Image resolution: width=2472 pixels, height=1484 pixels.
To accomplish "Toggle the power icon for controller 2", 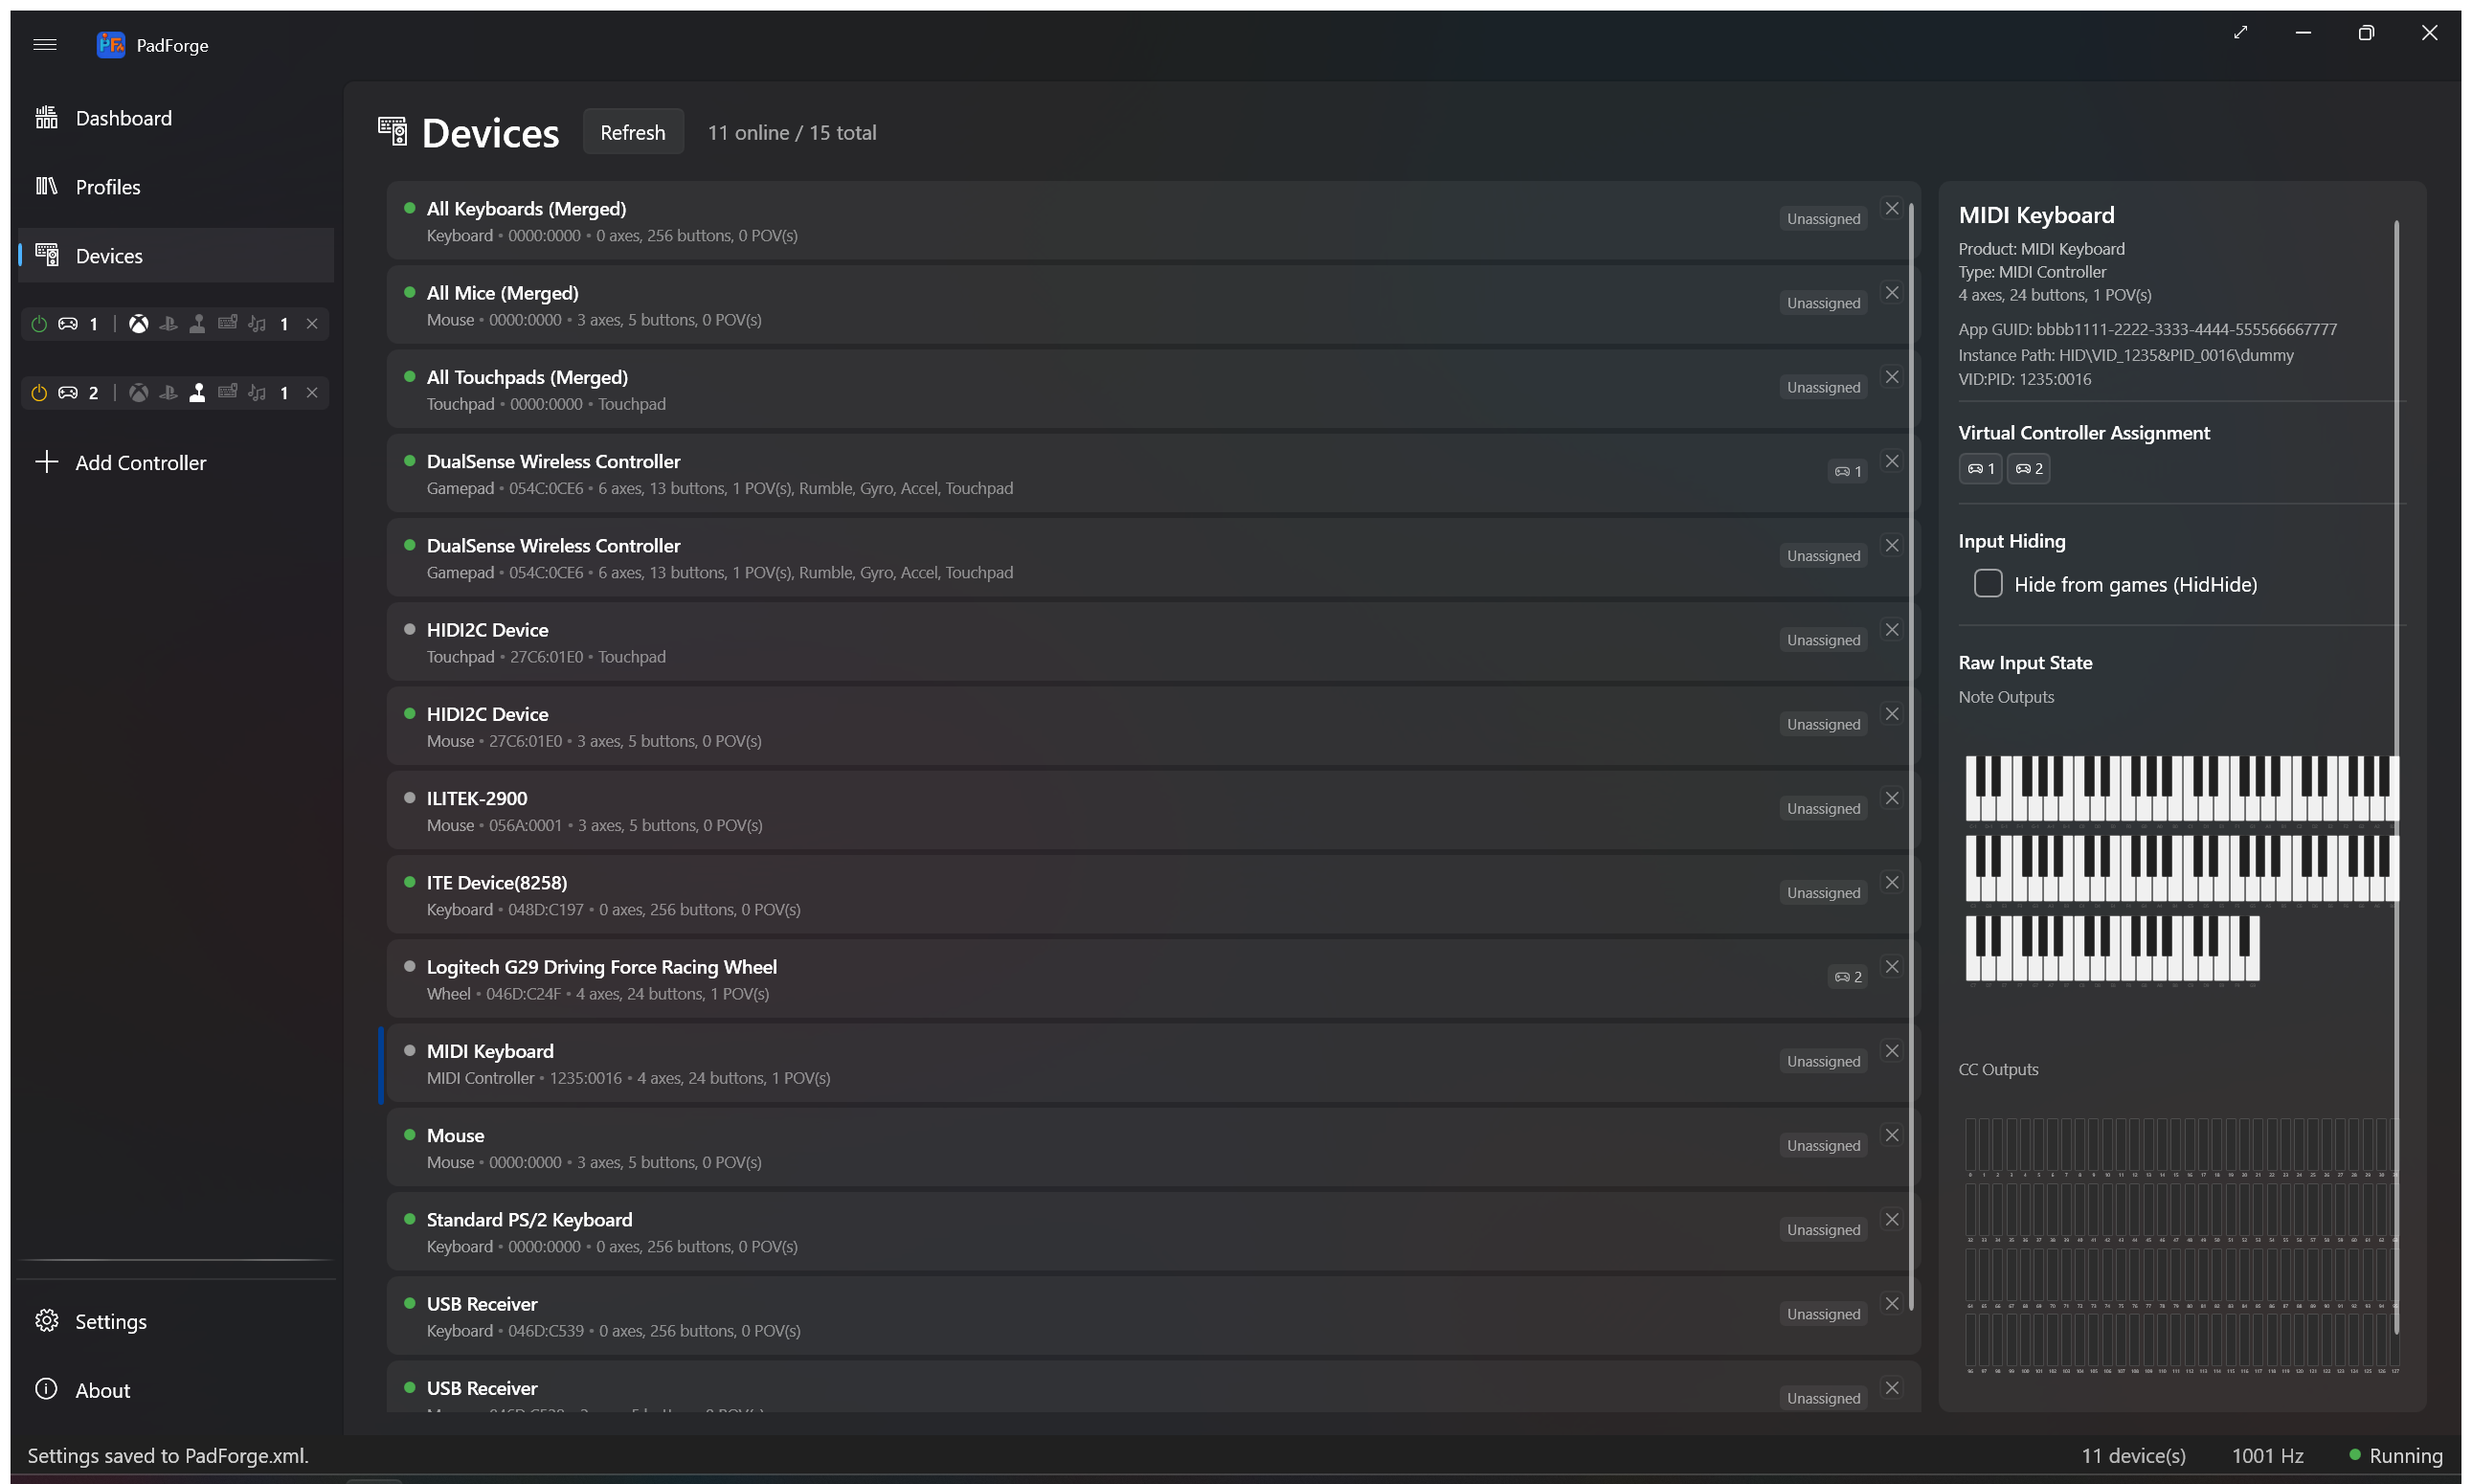I will point(39,393).
